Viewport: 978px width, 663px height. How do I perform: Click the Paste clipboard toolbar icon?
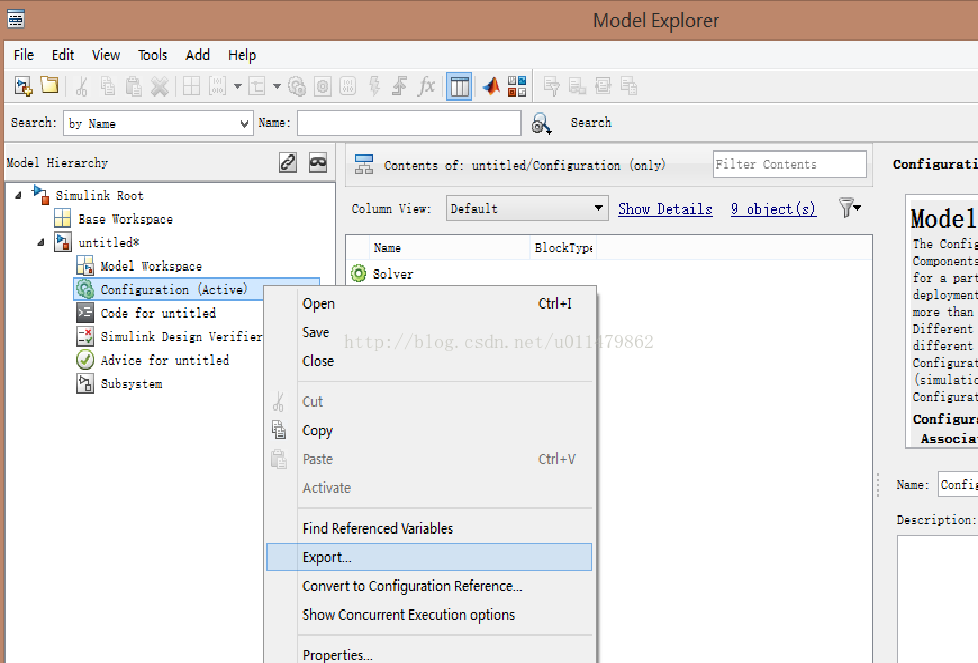[x=133, y=86]
